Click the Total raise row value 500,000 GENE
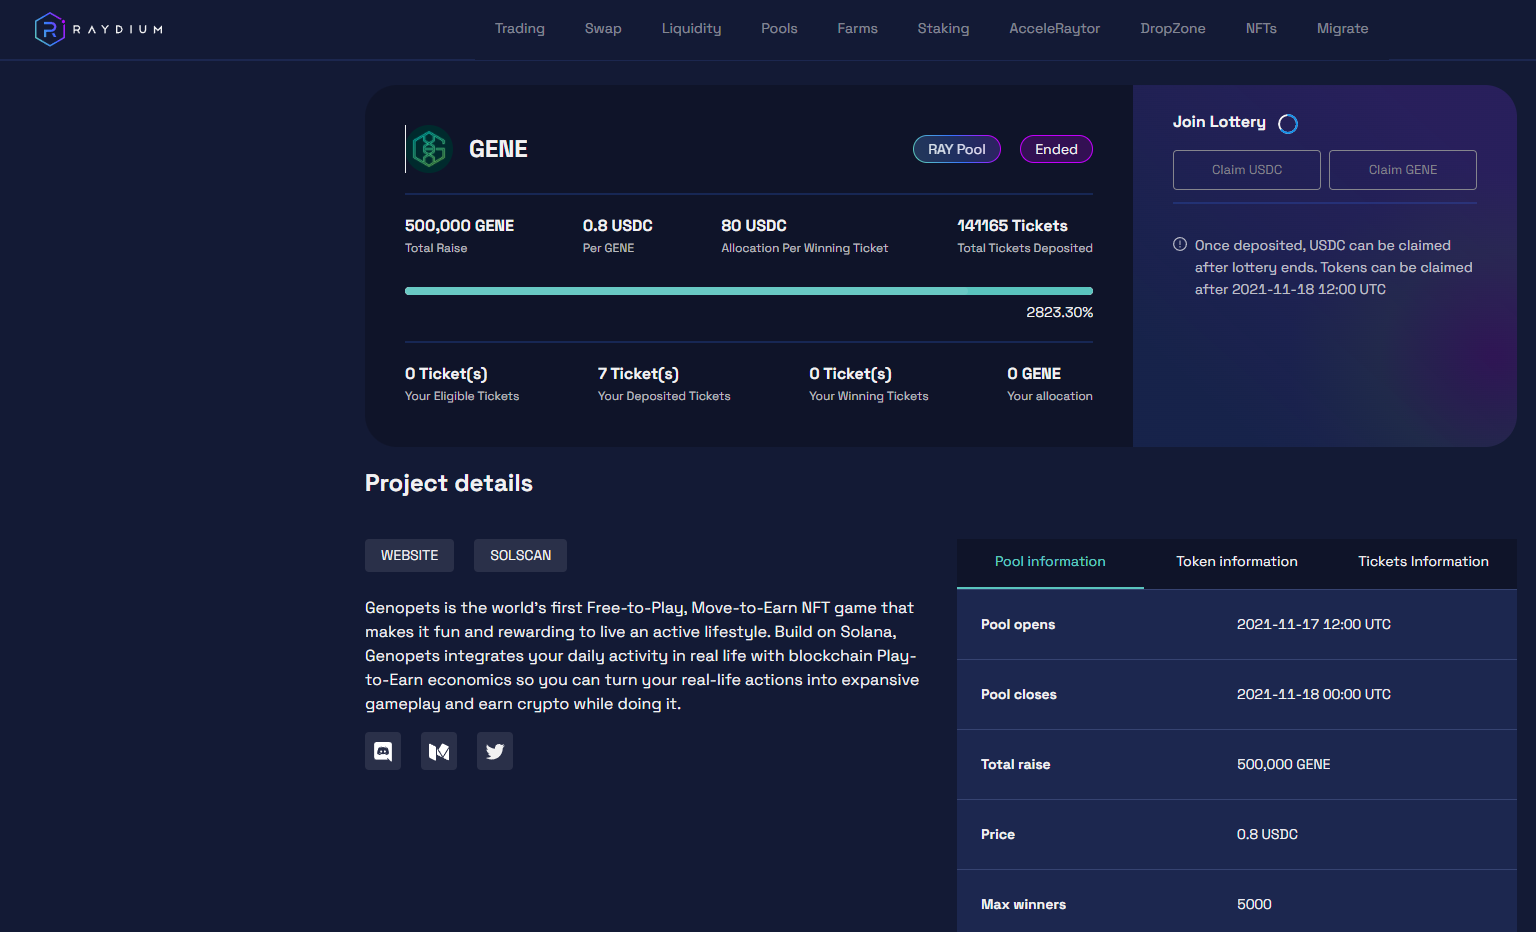The height and width of the screenshot is (932, 1536). coord(1283,764)
